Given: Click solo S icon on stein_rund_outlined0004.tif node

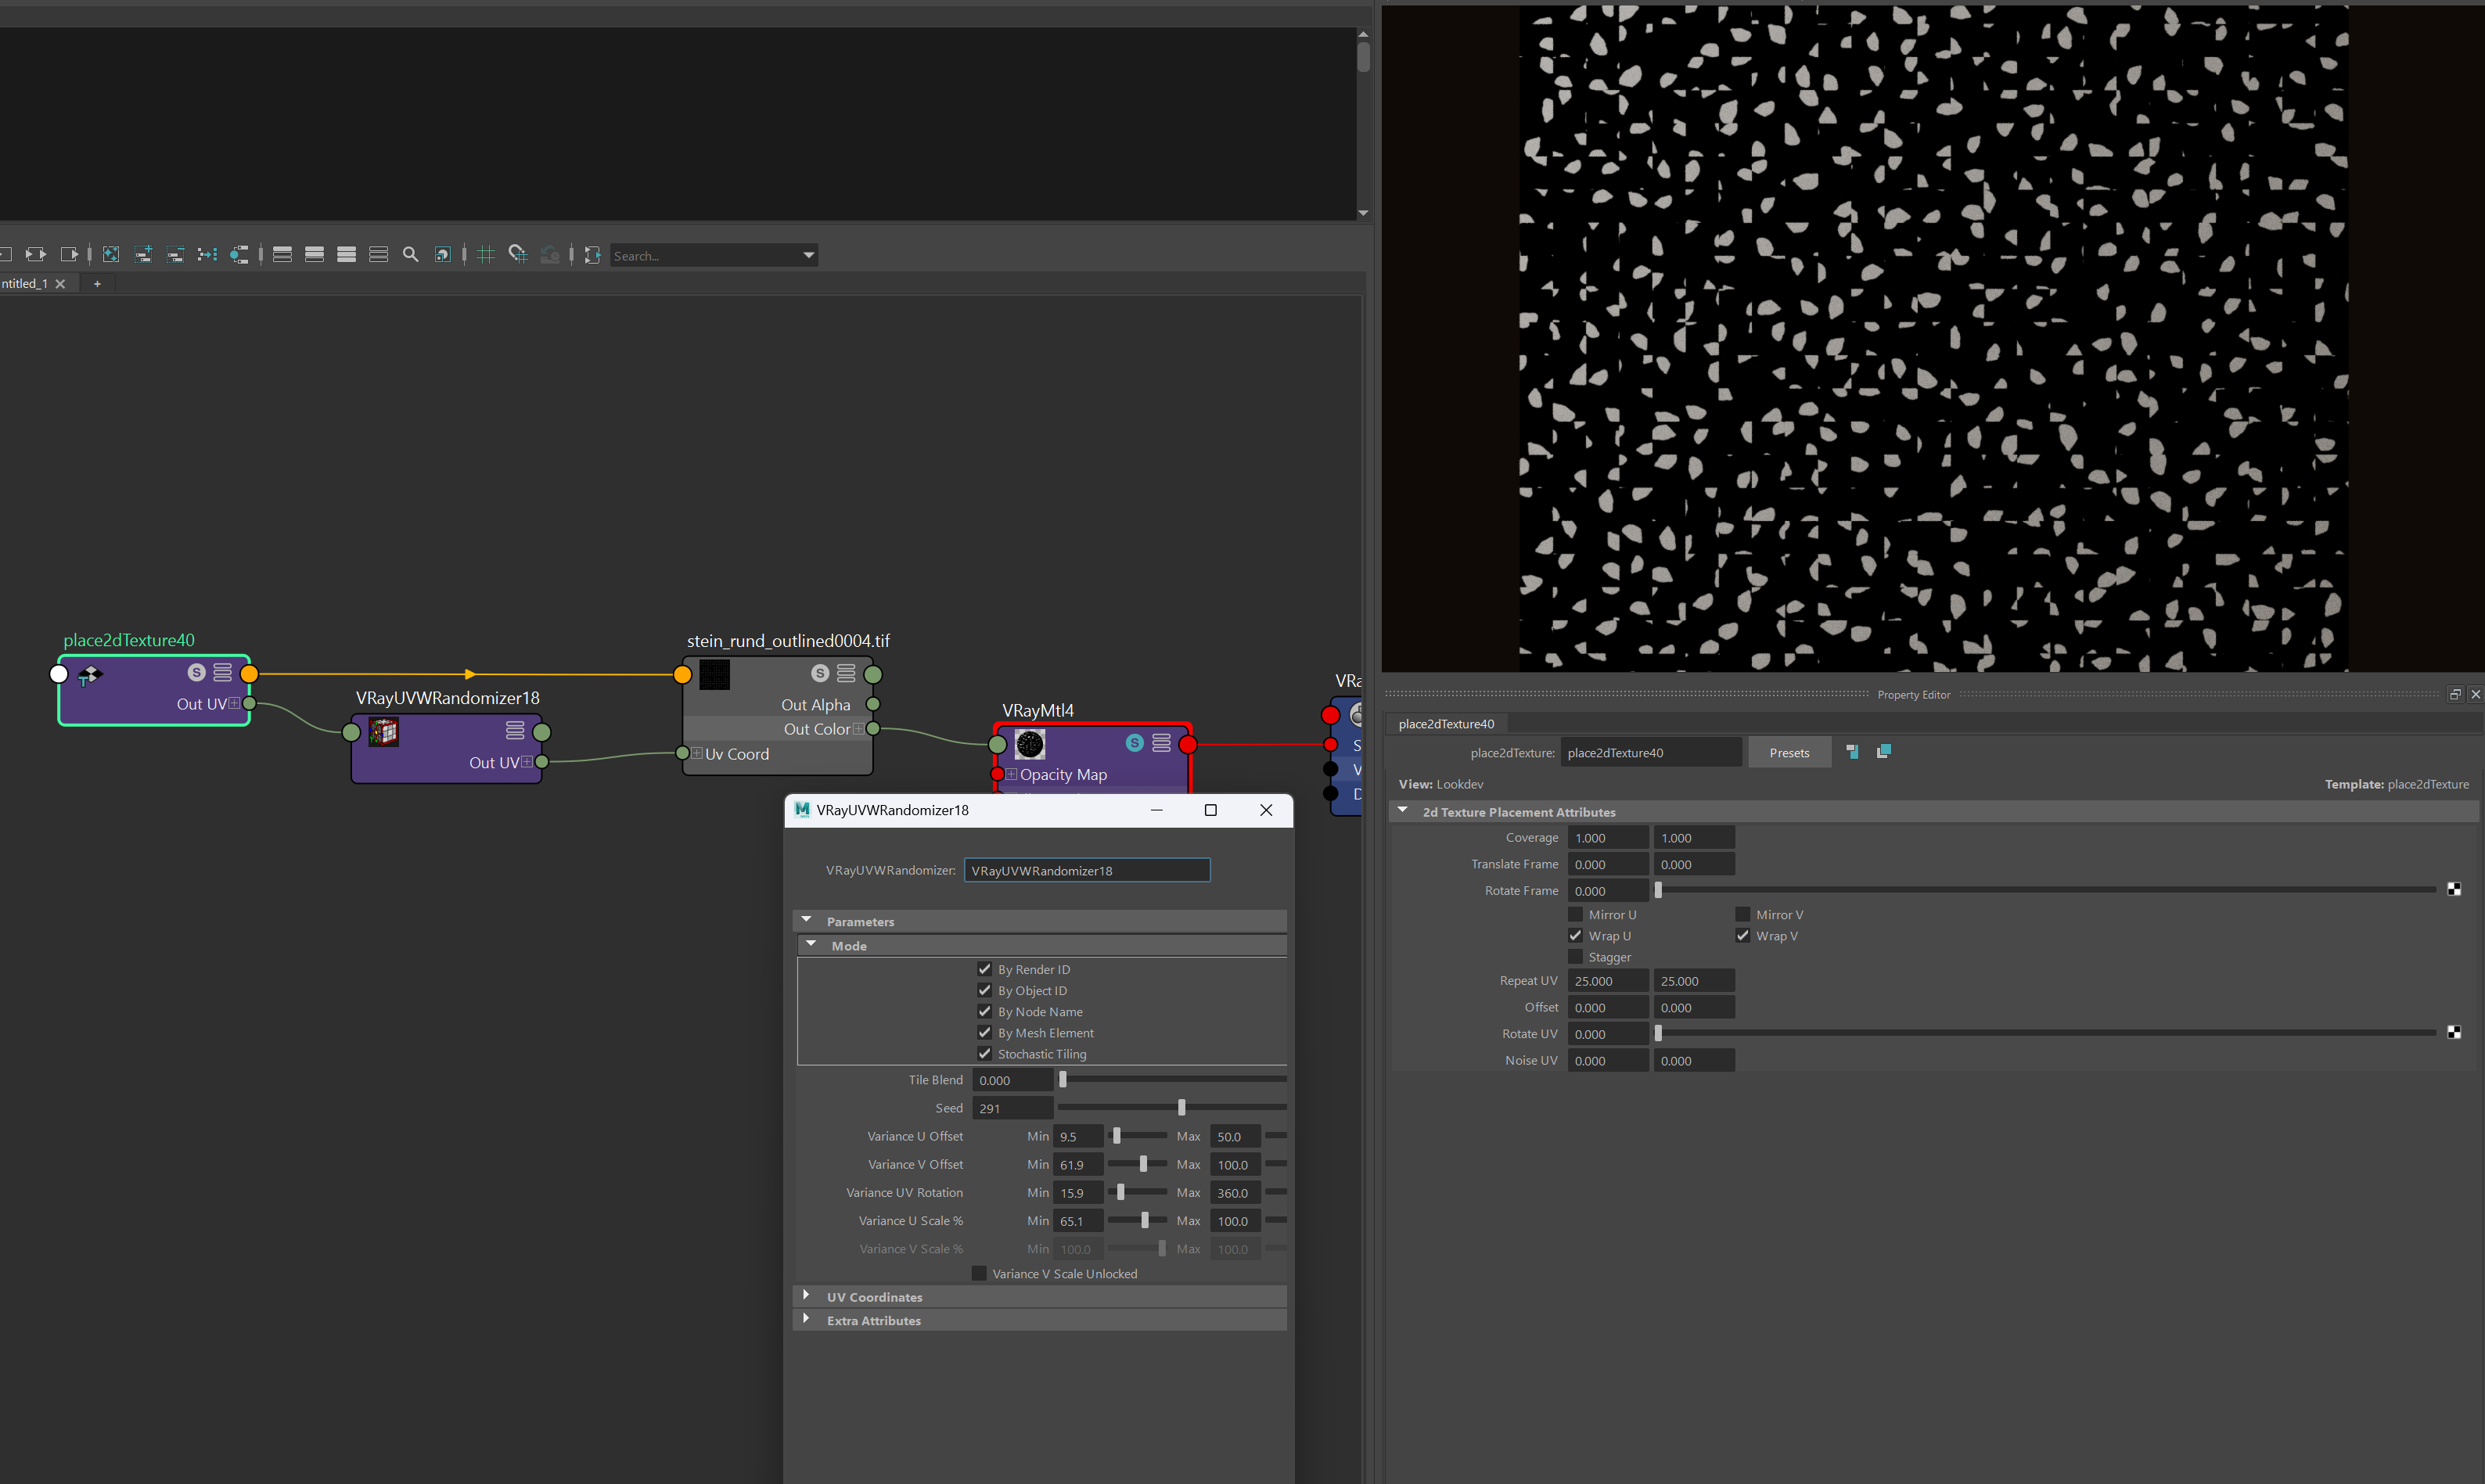Looking at the screenshot, I should point(820,673).
